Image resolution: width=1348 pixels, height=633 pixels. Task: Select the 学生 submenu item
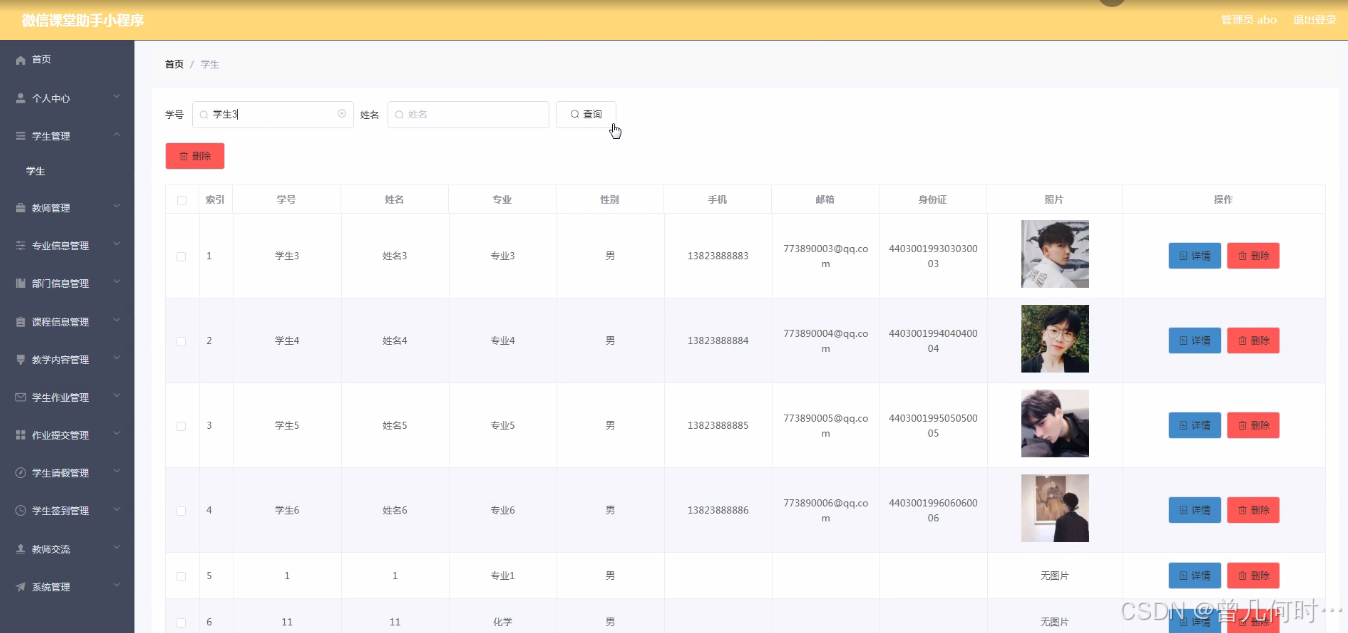coord(35,172)
